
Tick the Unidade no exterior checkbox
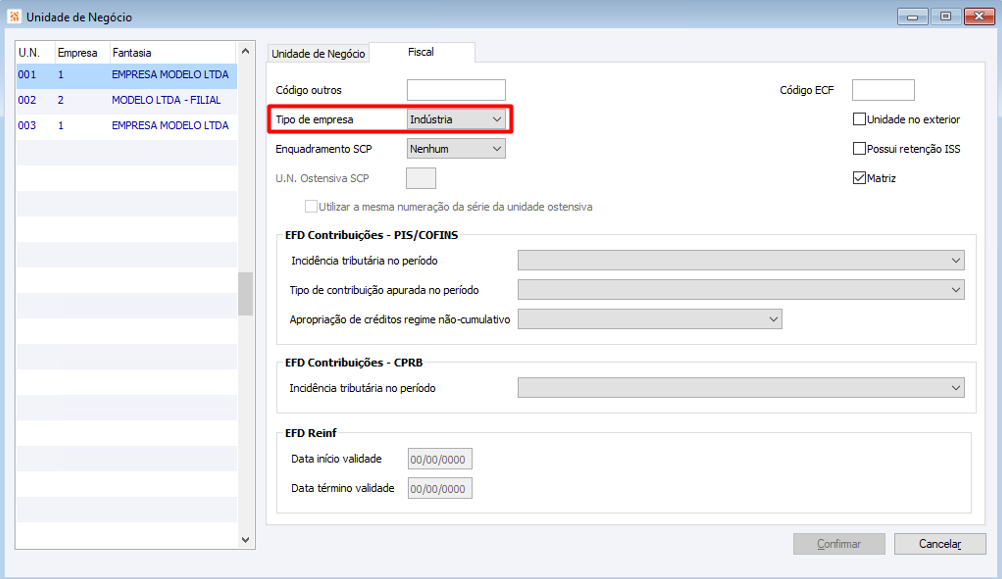[859, 119]
